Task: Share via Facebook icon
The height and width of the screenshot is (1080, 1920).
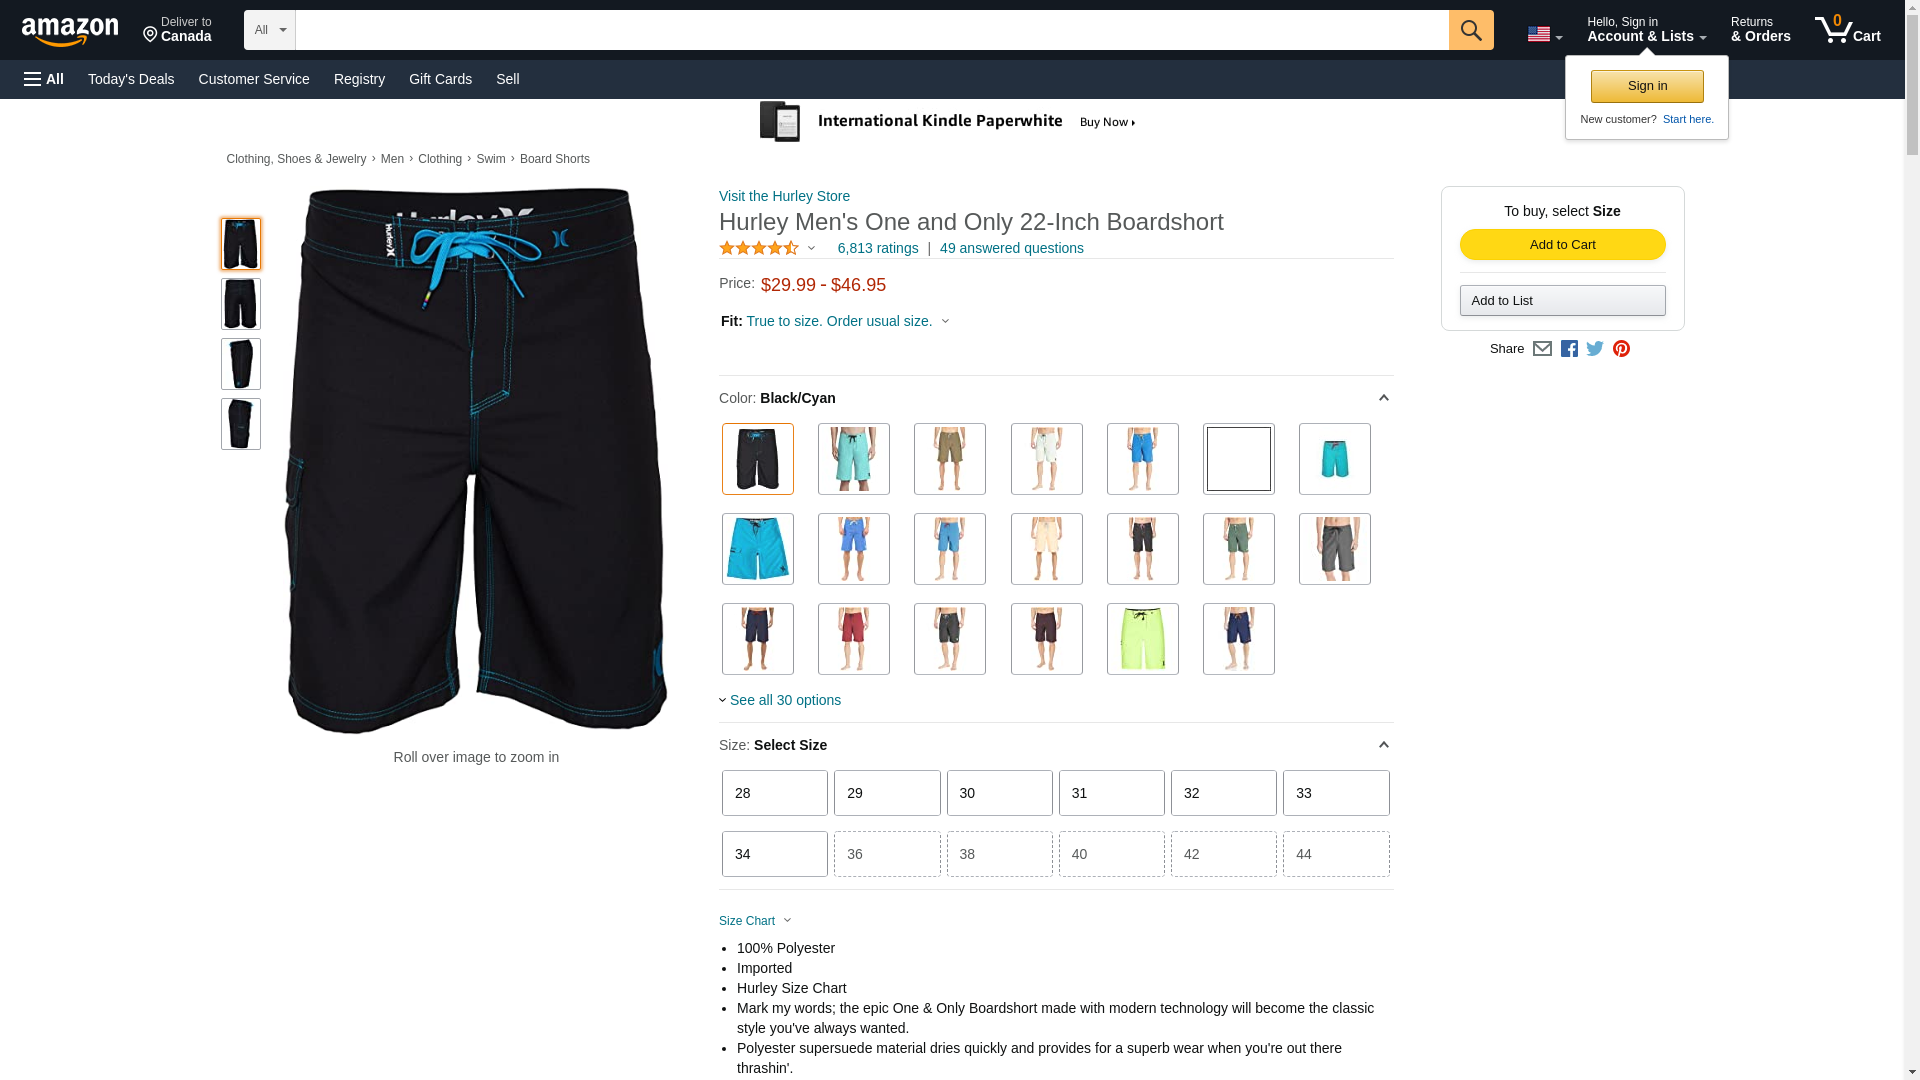Action: tap(1569, 349)
